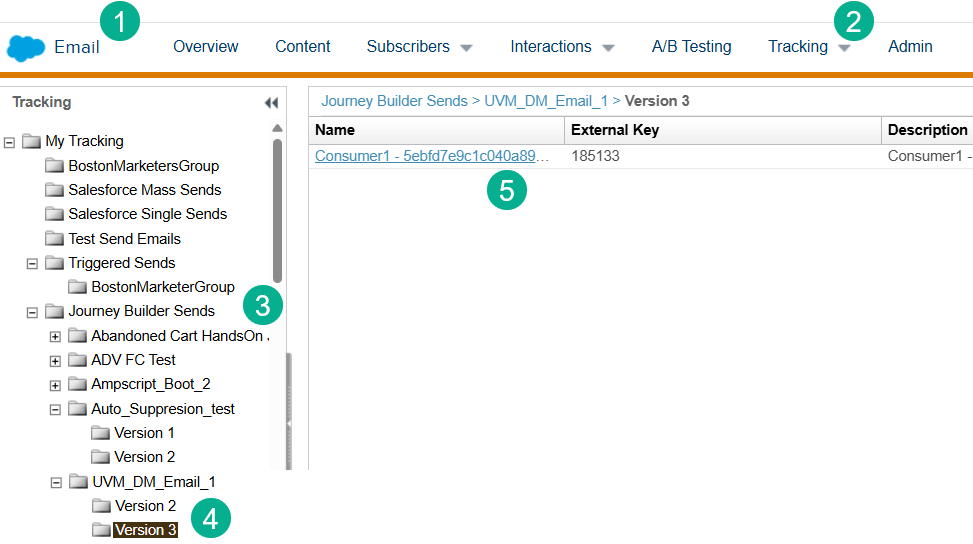Click the Salesforce cloud logo icon
Screen dimensions: 973x544
[26, 47]
